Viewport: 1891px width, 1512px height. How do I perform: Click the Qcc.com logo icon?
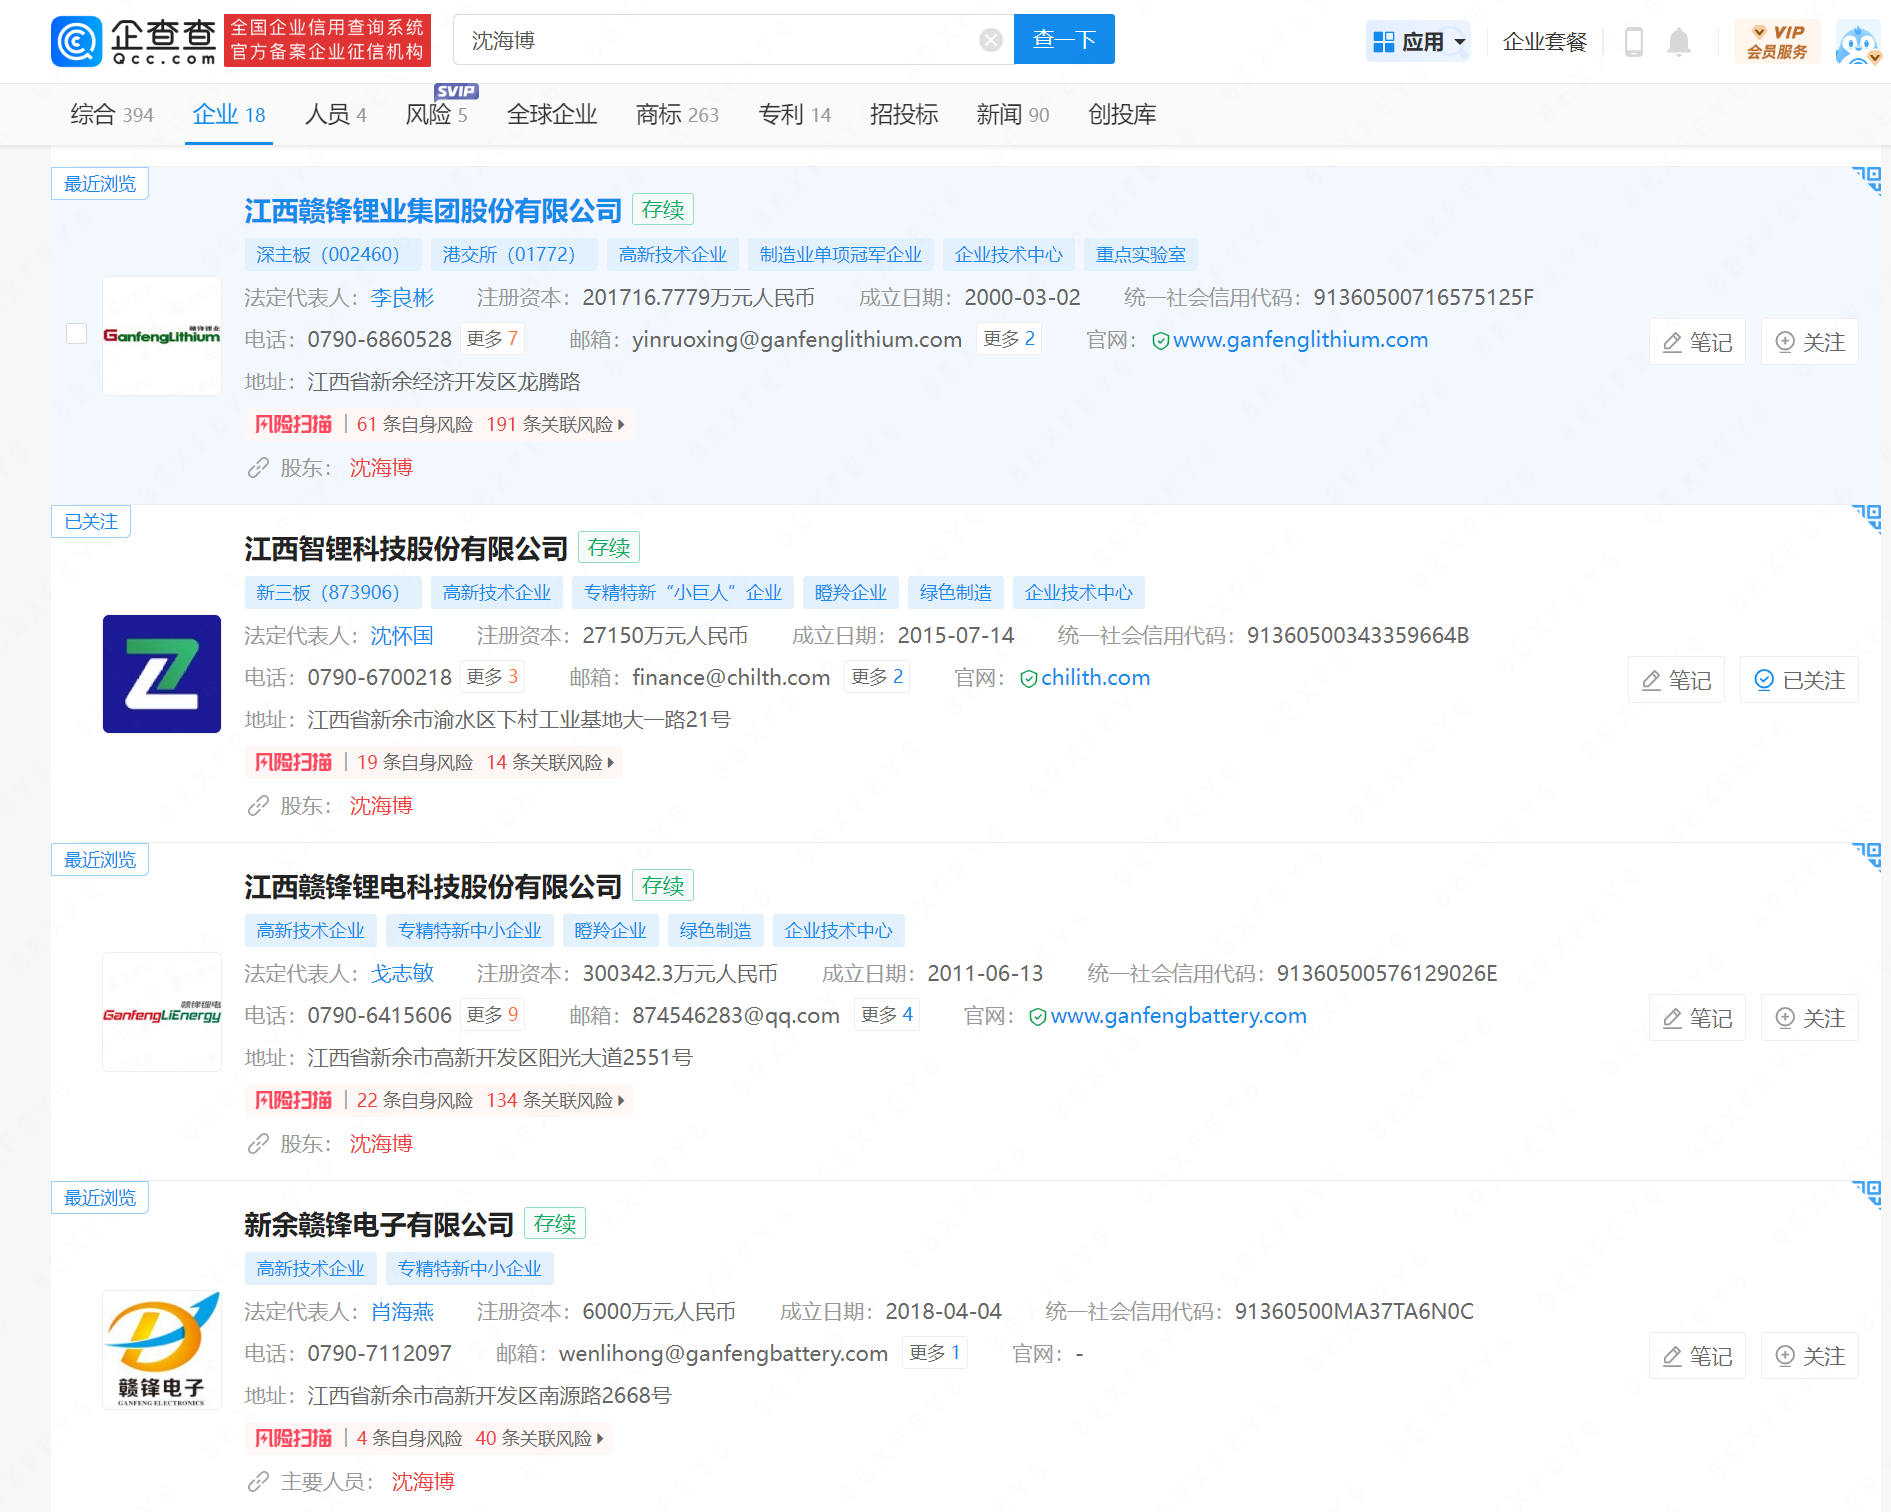(x=76, y=41)
